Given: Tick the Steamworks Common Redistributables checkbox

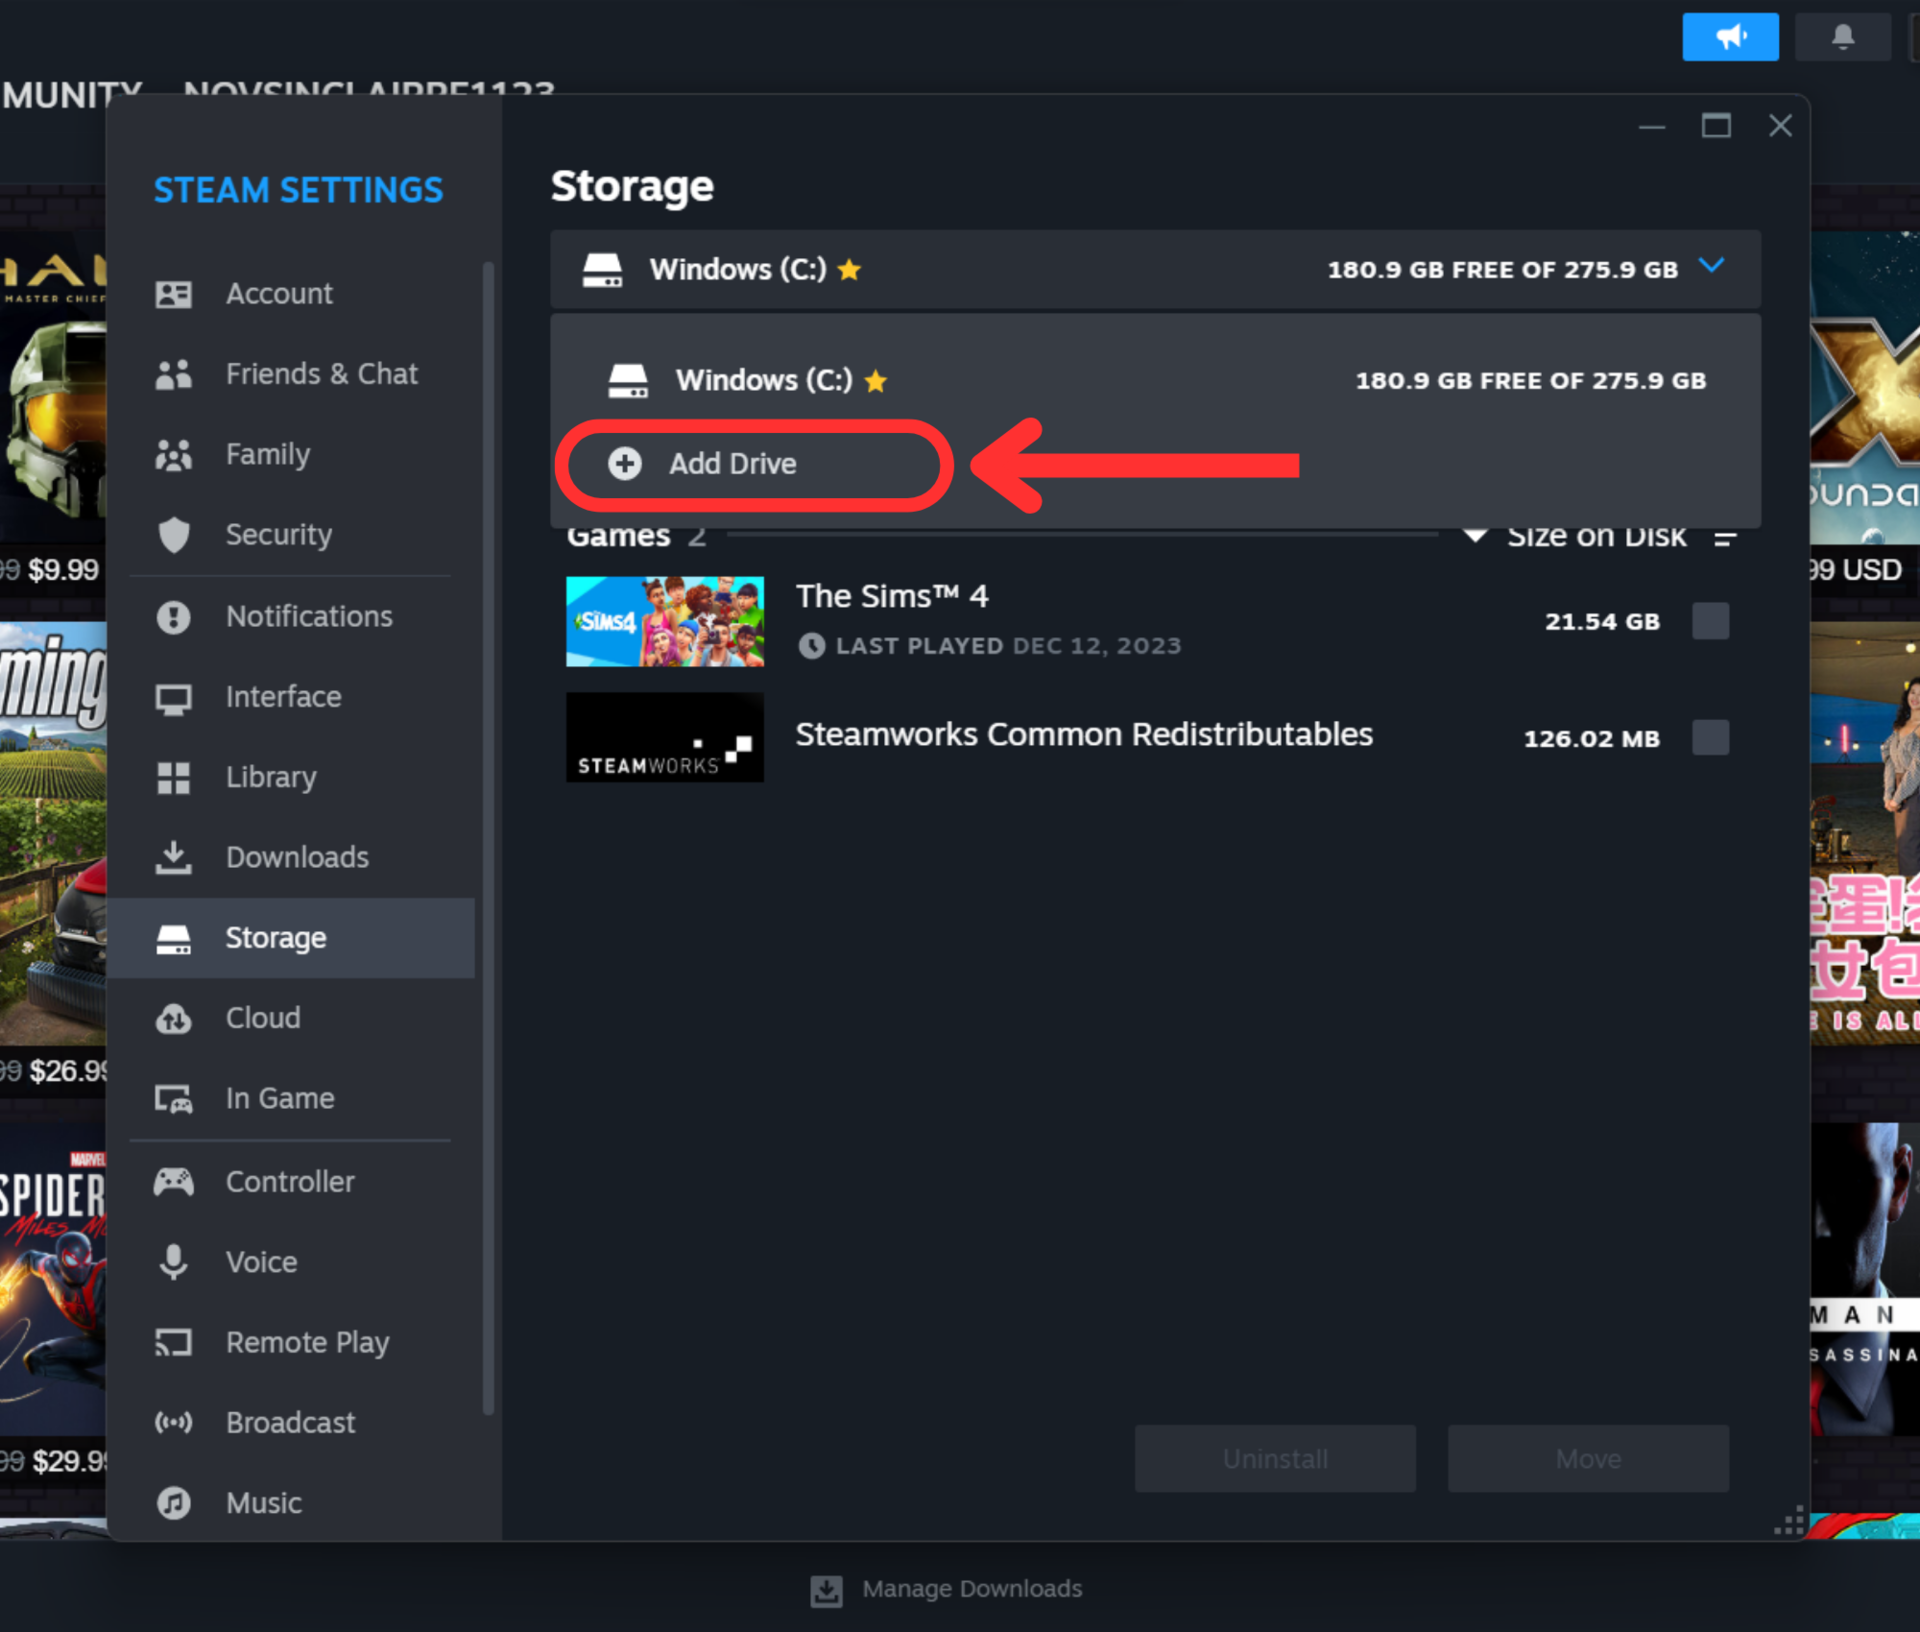Looking at the screenshot, I should (x=1709, y=738).
